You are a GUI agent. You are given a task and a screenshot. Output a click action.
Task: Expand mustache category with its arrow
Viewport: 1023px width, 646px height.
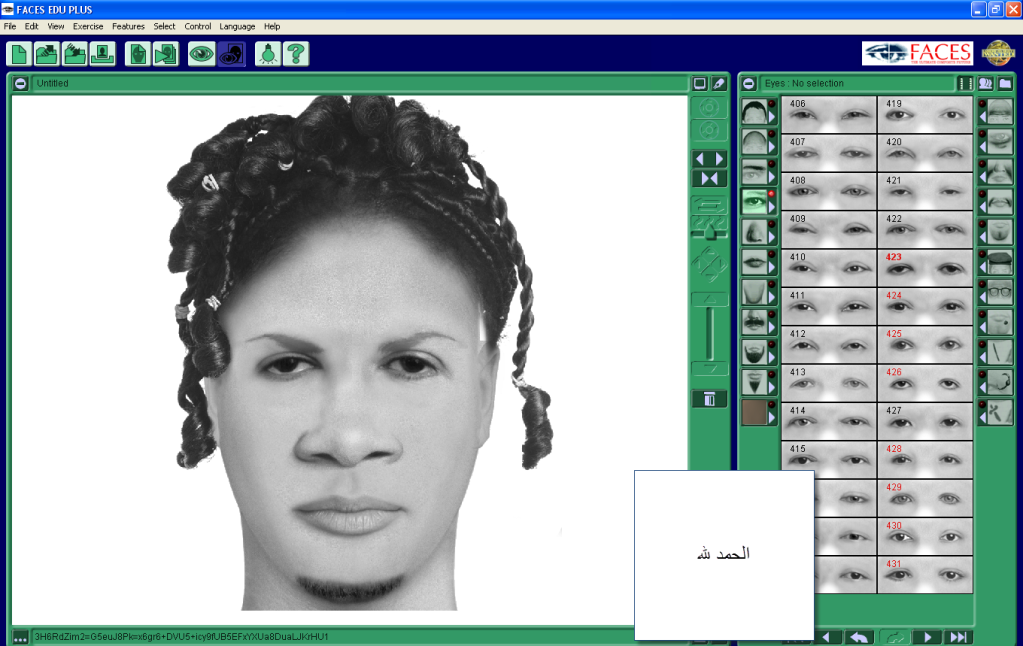click(x=772, y=327)
